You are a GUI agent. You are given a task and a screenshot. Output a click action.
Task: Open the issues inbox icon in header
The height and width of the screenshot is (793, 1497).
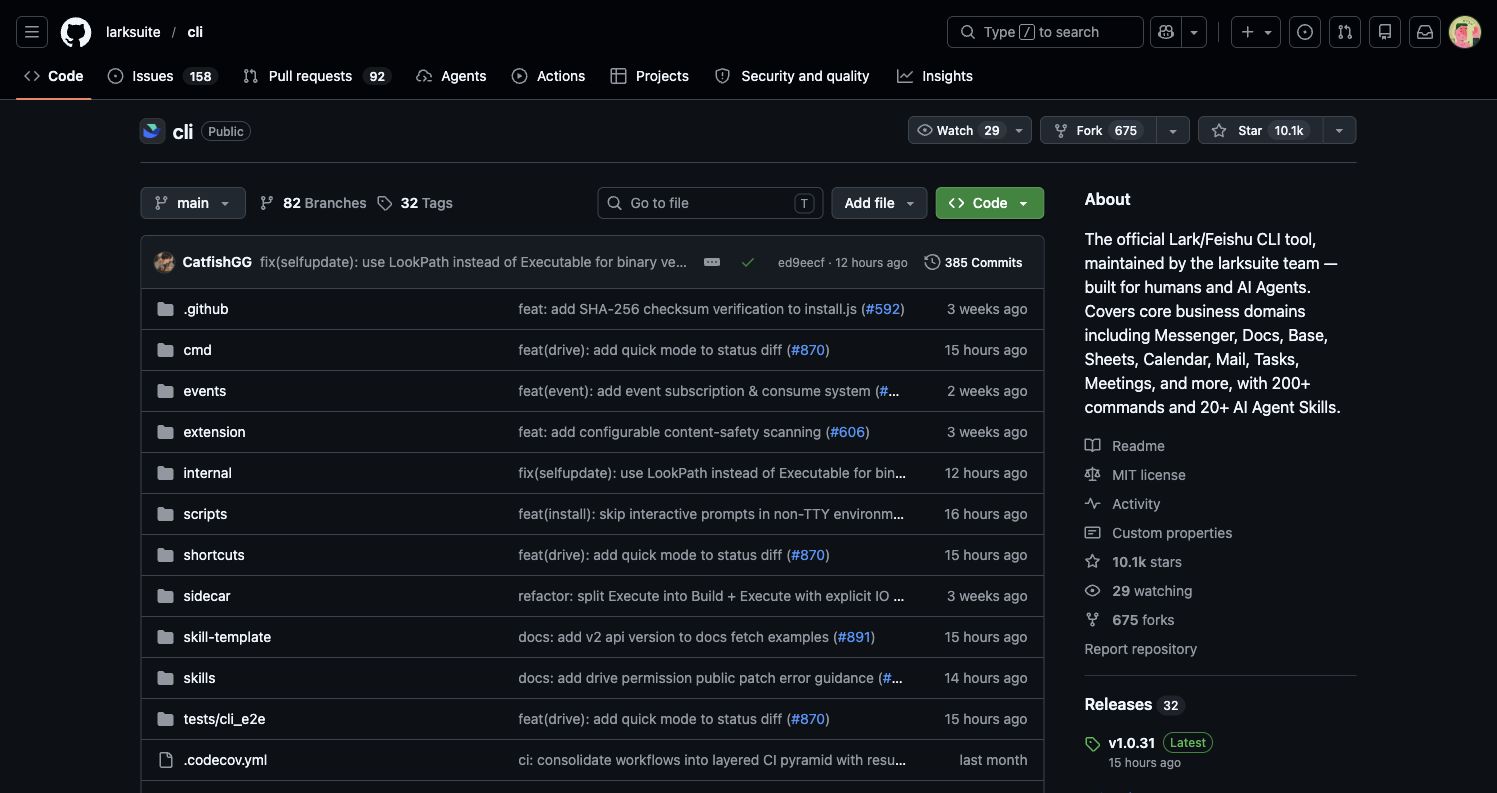(x=1305, y=32)
